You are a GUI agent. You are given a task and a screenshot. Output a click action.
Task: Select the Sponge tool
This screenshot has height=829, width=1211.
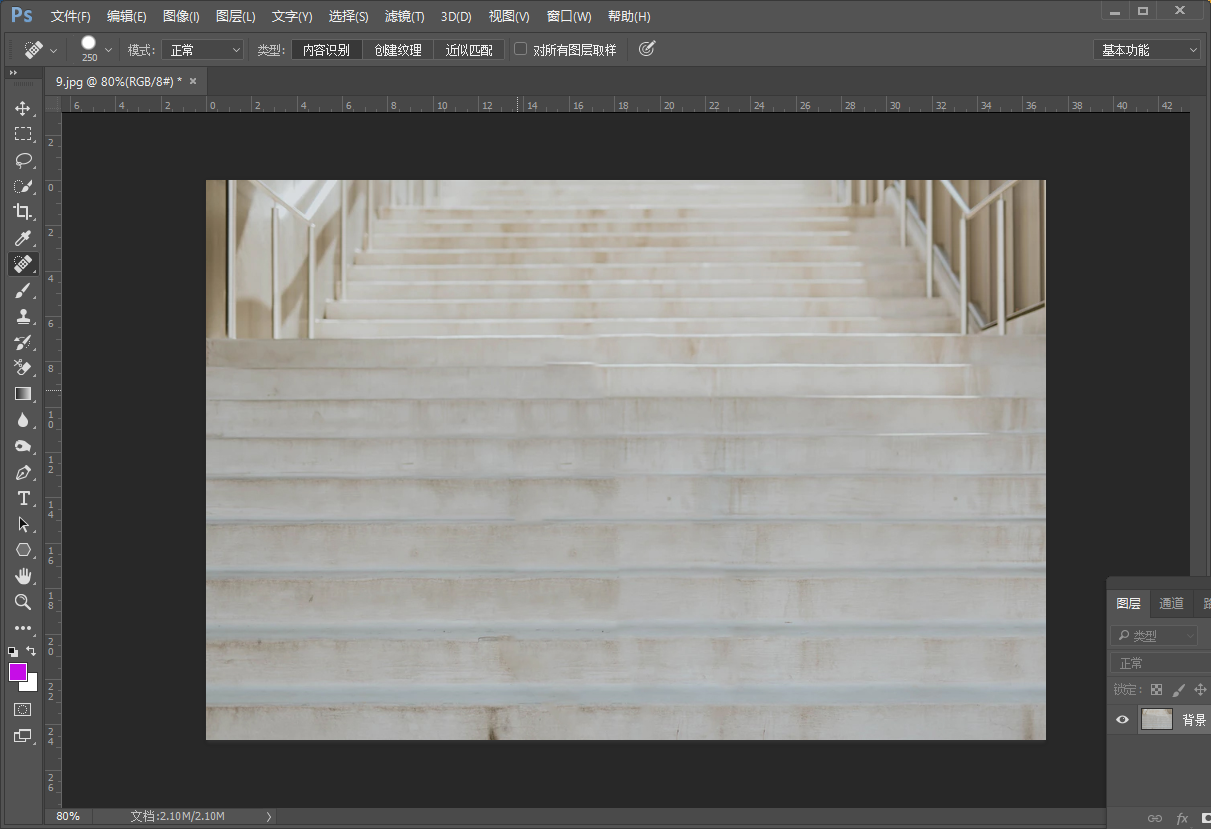tap(23, 446)
